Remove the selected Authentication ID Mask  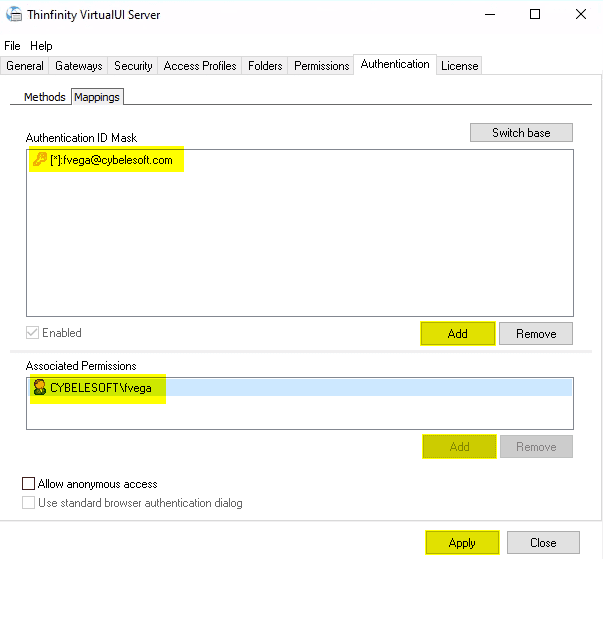pos(536,333)
